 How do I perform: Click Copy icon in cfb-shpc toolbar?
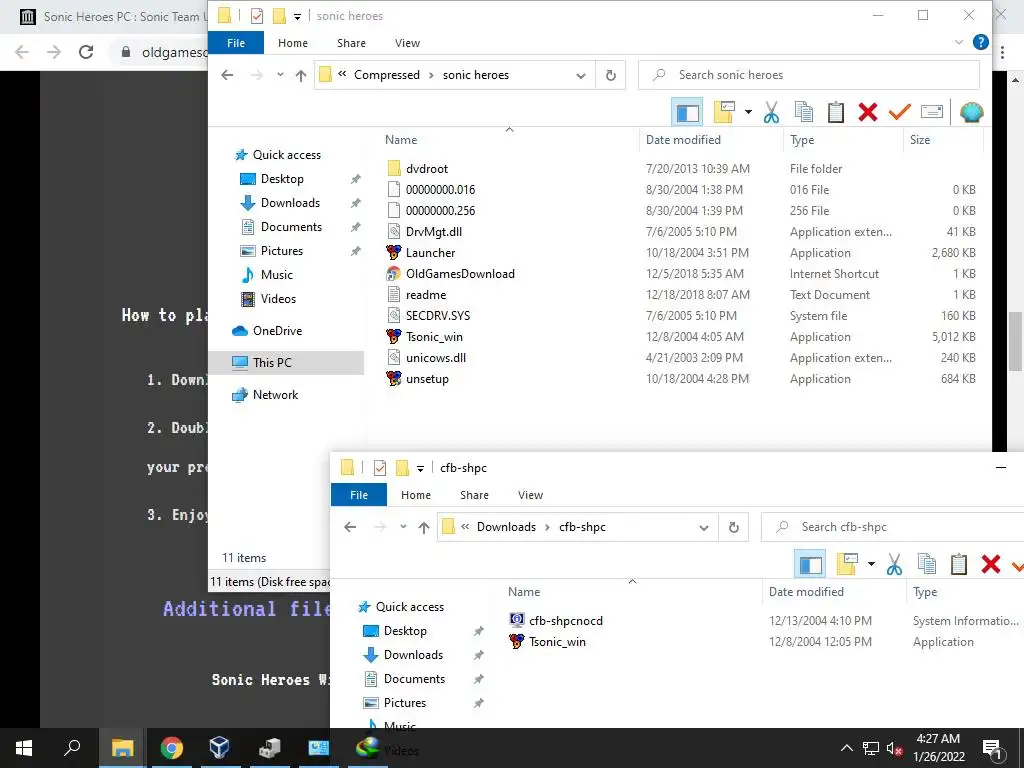(927, 564)
